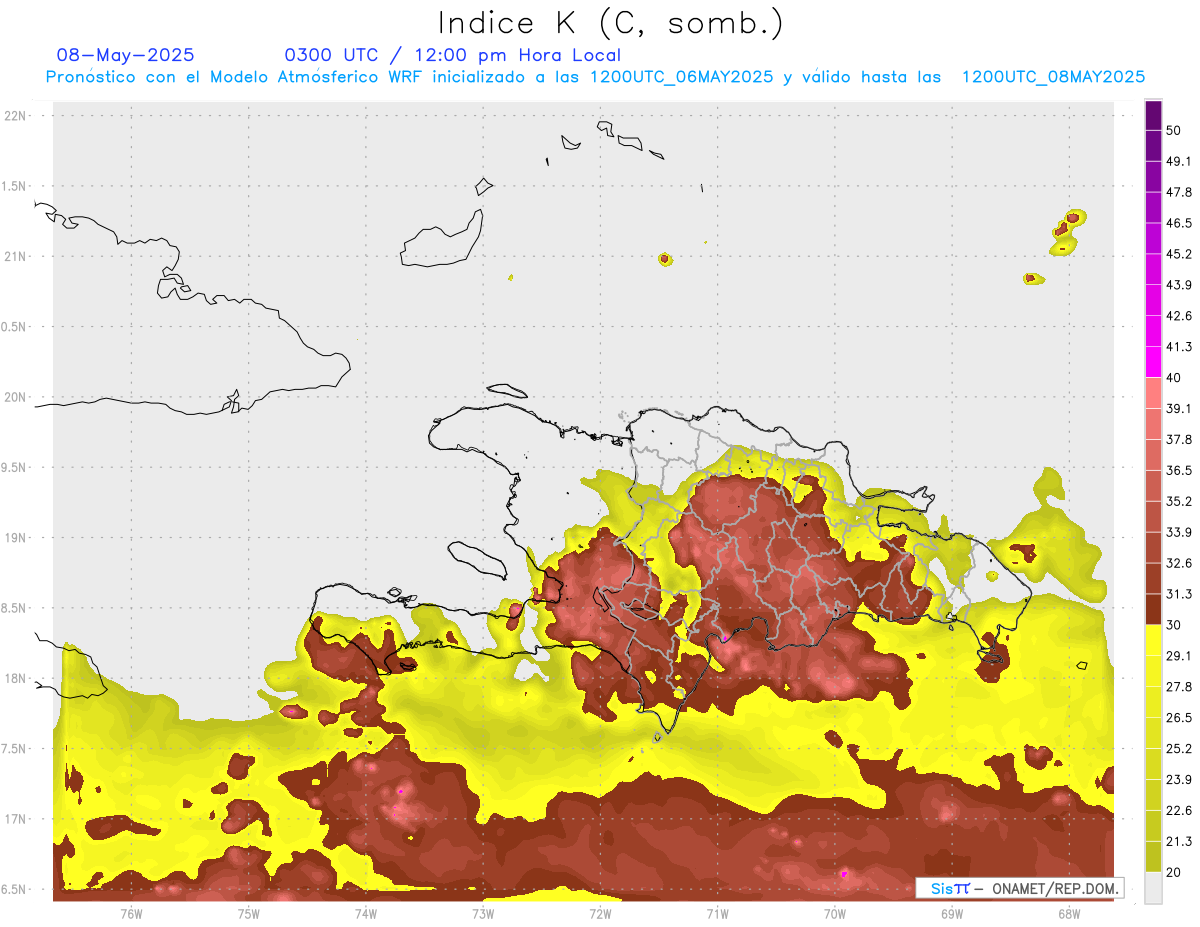Click the "36.5" value on the color scale
Screen dimensions: 1200x927
point(1179,470)
